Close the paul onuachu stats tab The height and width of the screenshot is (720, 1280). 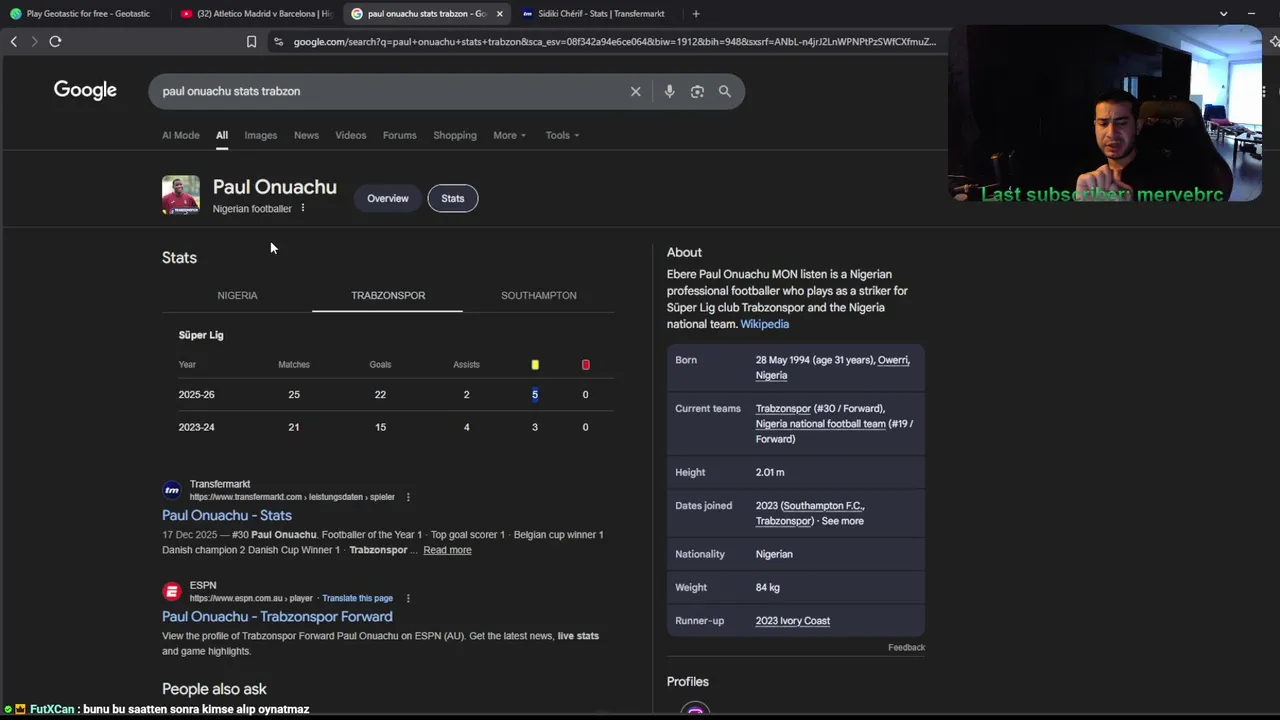coord(500,14)
